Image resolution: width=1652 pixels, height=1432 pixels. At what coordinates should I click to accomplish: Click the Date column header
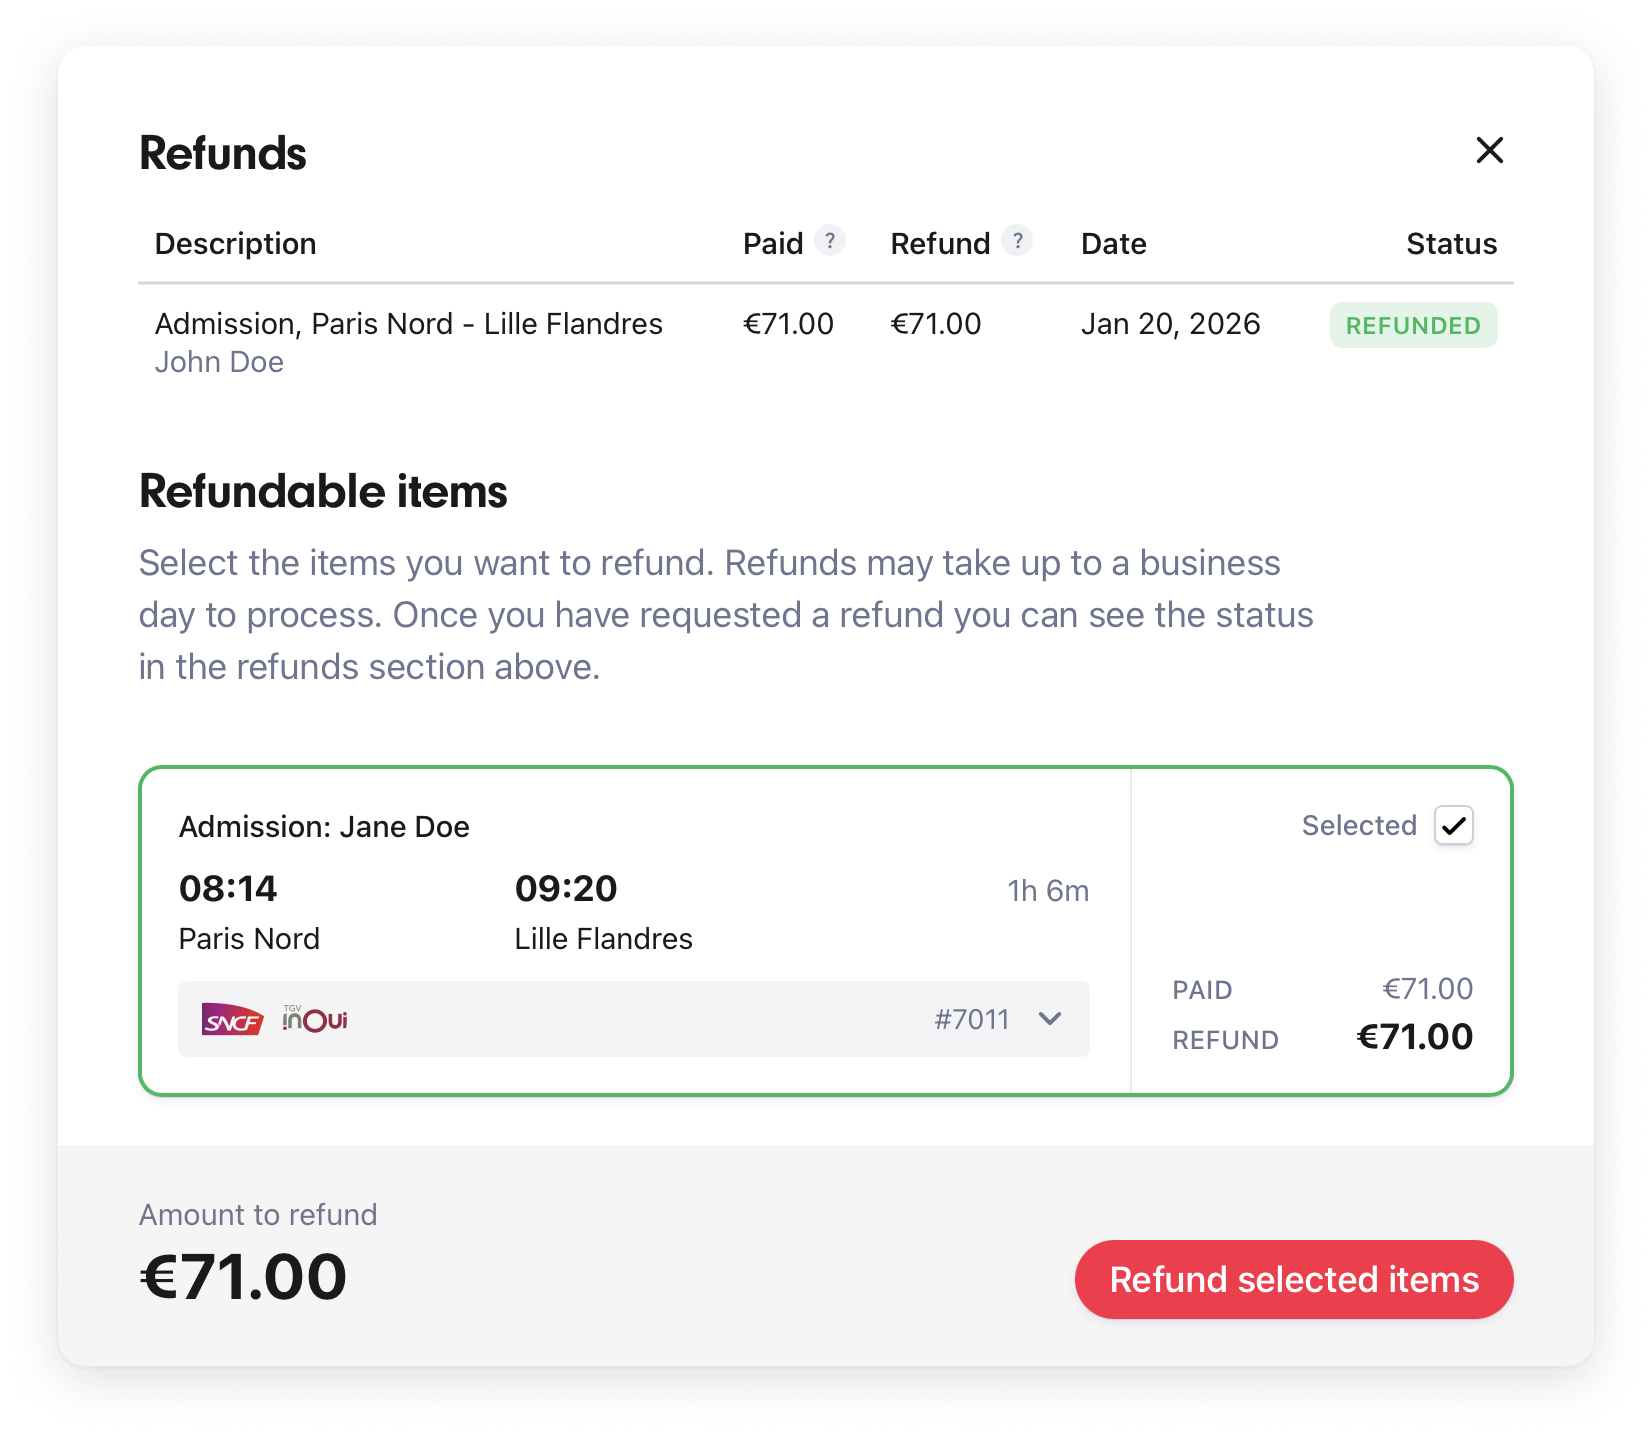pos(1113,244)
